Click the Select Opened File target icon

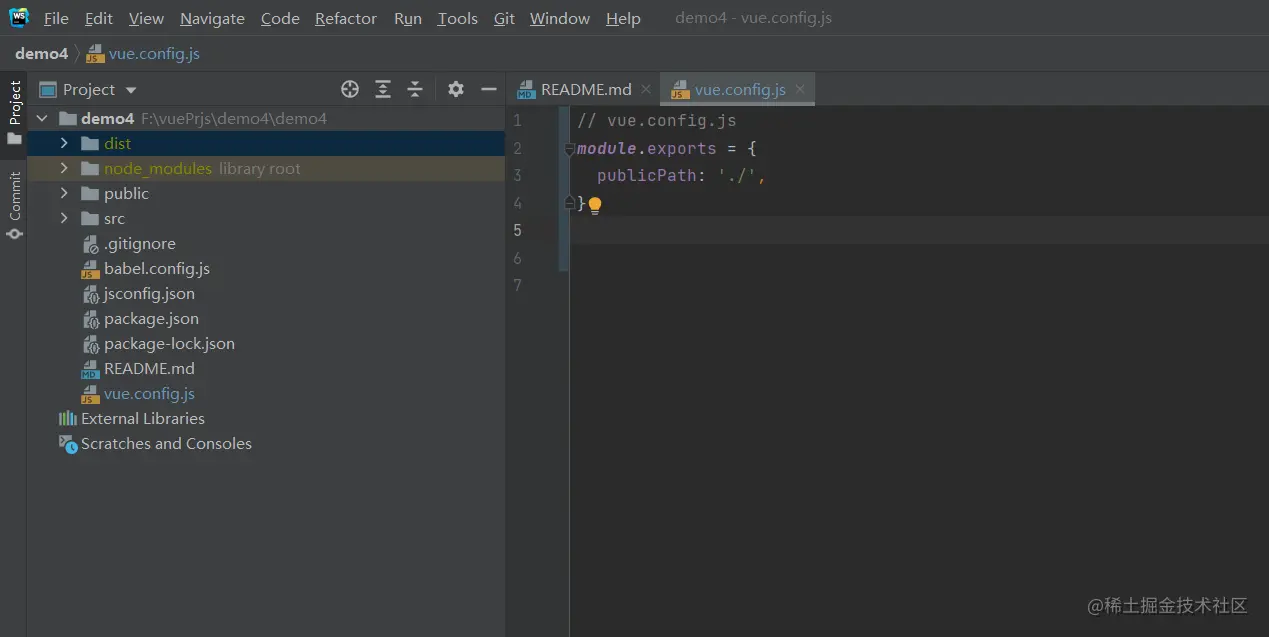click(350, 89)
